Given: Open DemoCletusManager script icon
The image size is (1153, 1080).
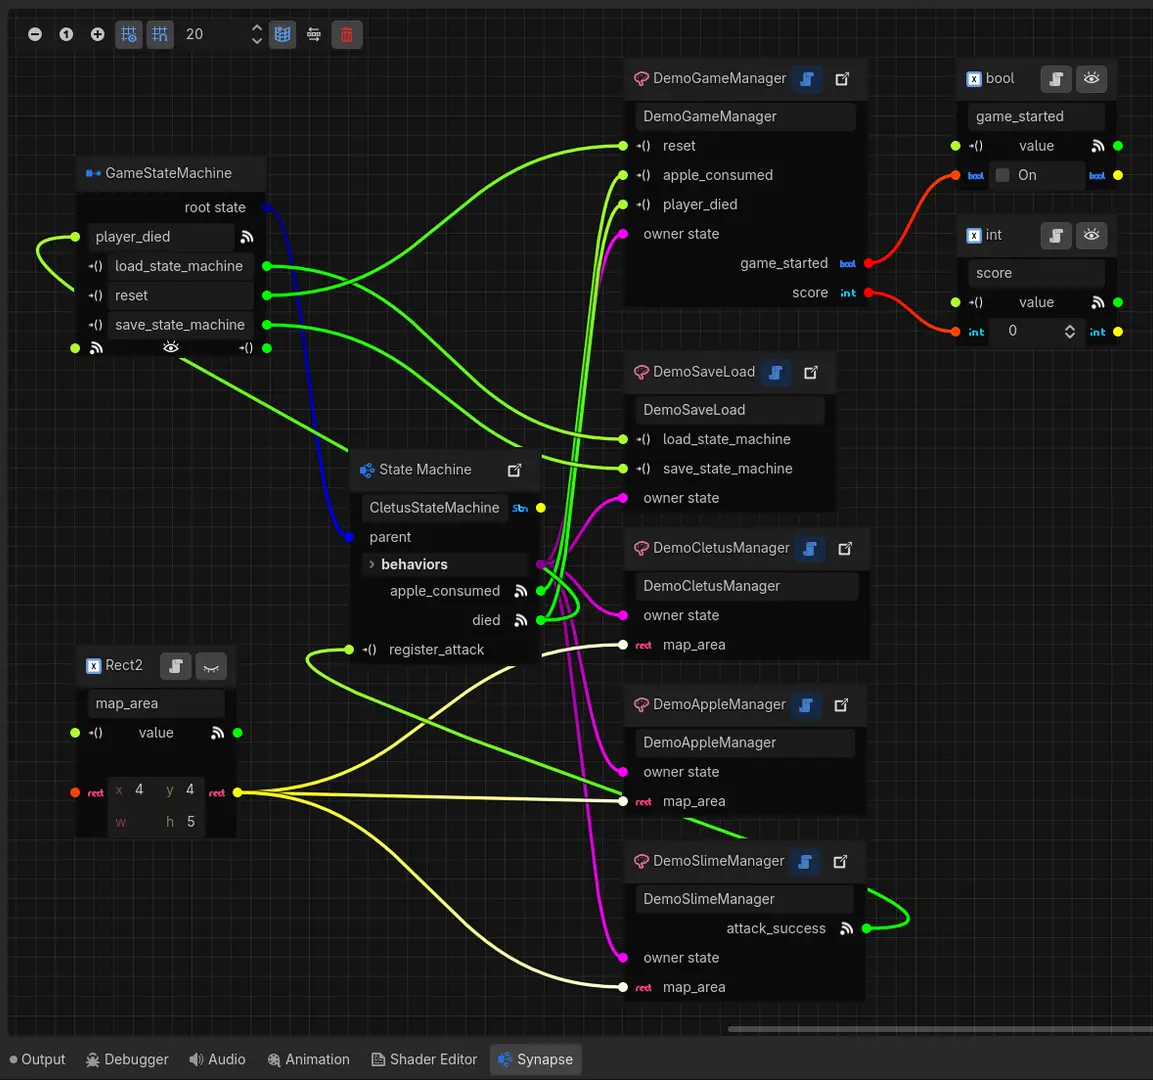Looking at the screenshot, I should tap(810, 548).
